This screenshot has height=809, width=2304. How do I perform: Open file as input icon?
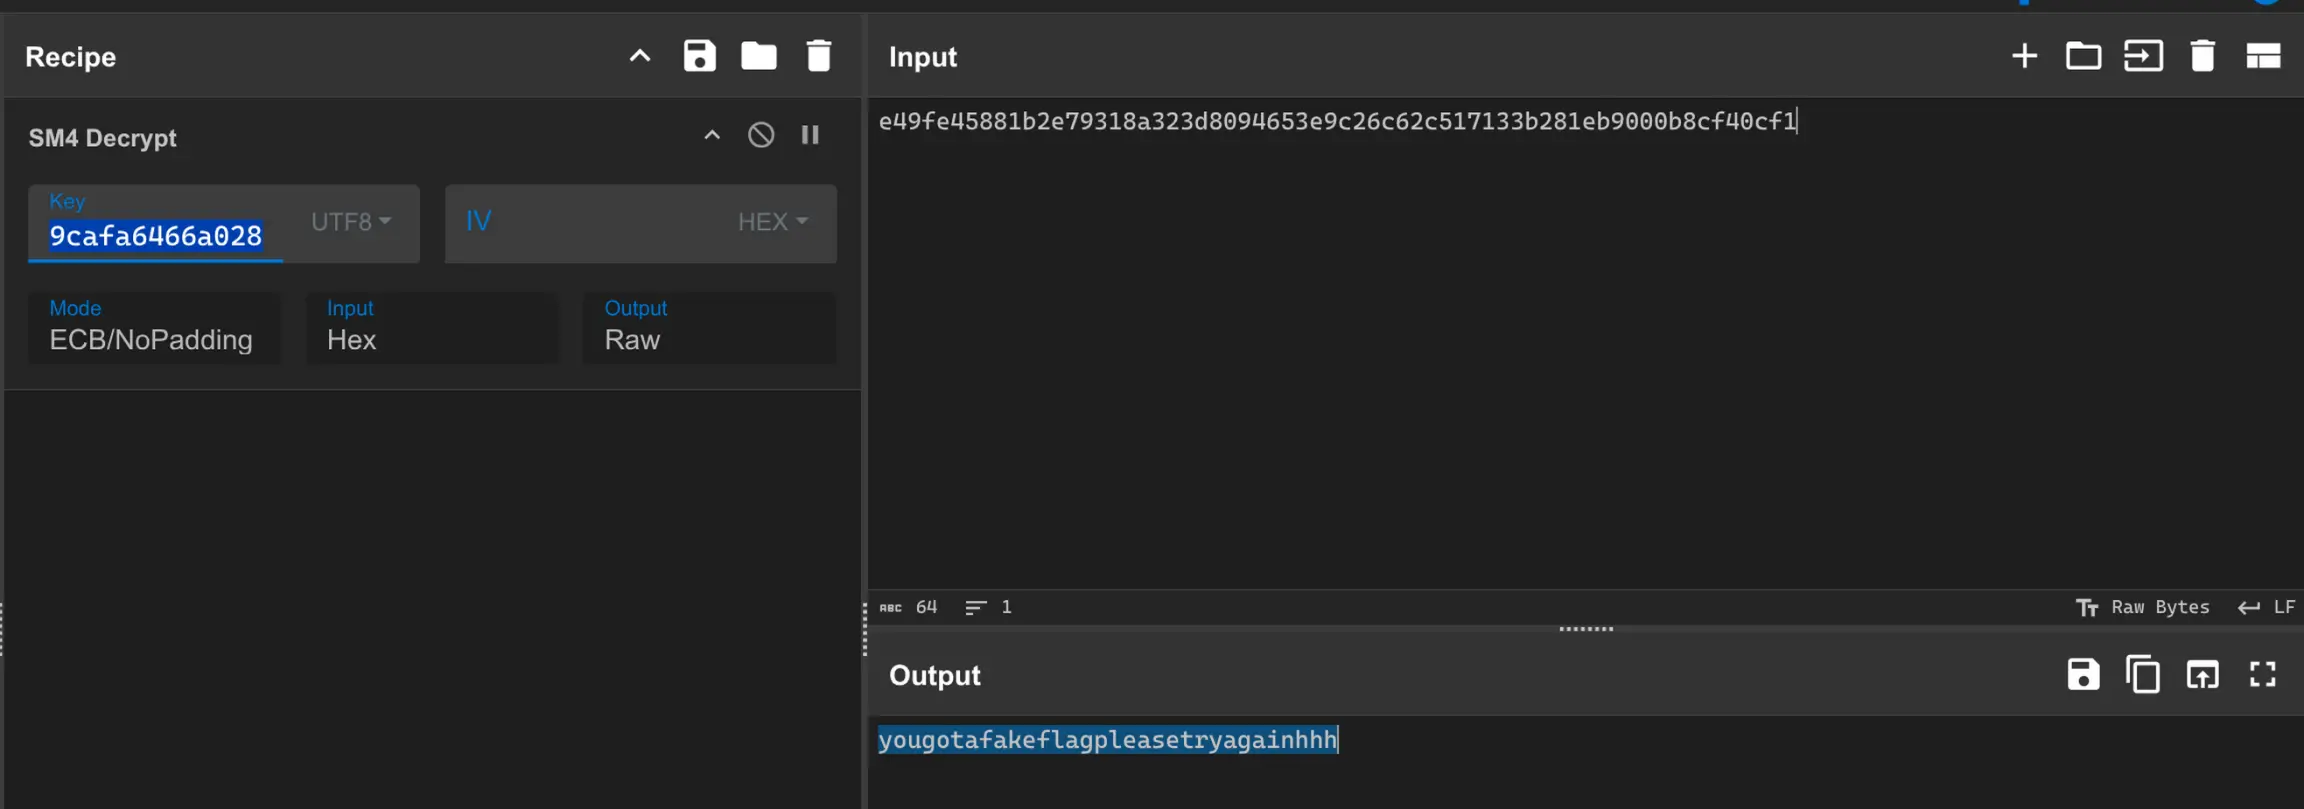click(2143, 56)
